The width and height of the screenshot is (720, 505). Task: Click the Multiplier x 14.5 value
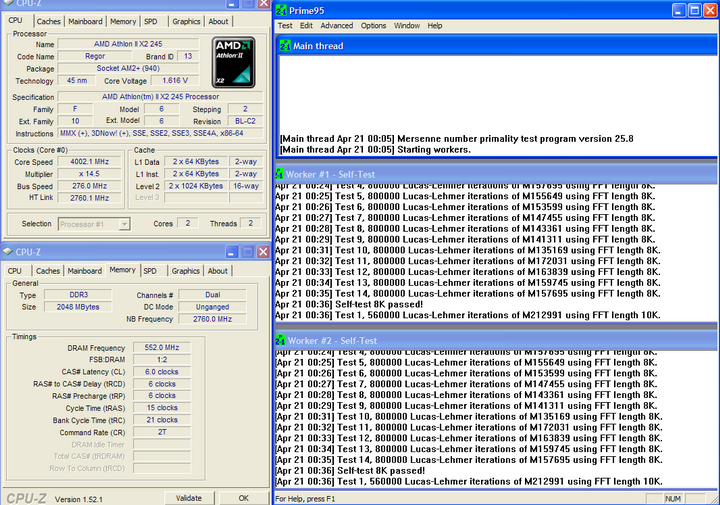coord(90,174)
